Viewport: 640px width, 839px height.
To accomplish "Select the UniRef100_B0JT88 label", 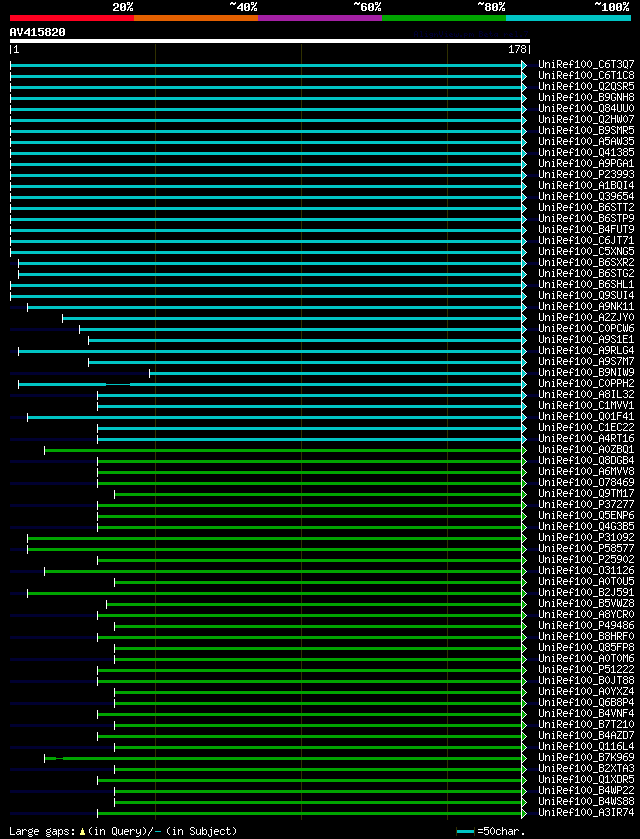I will tap(586, 680).
